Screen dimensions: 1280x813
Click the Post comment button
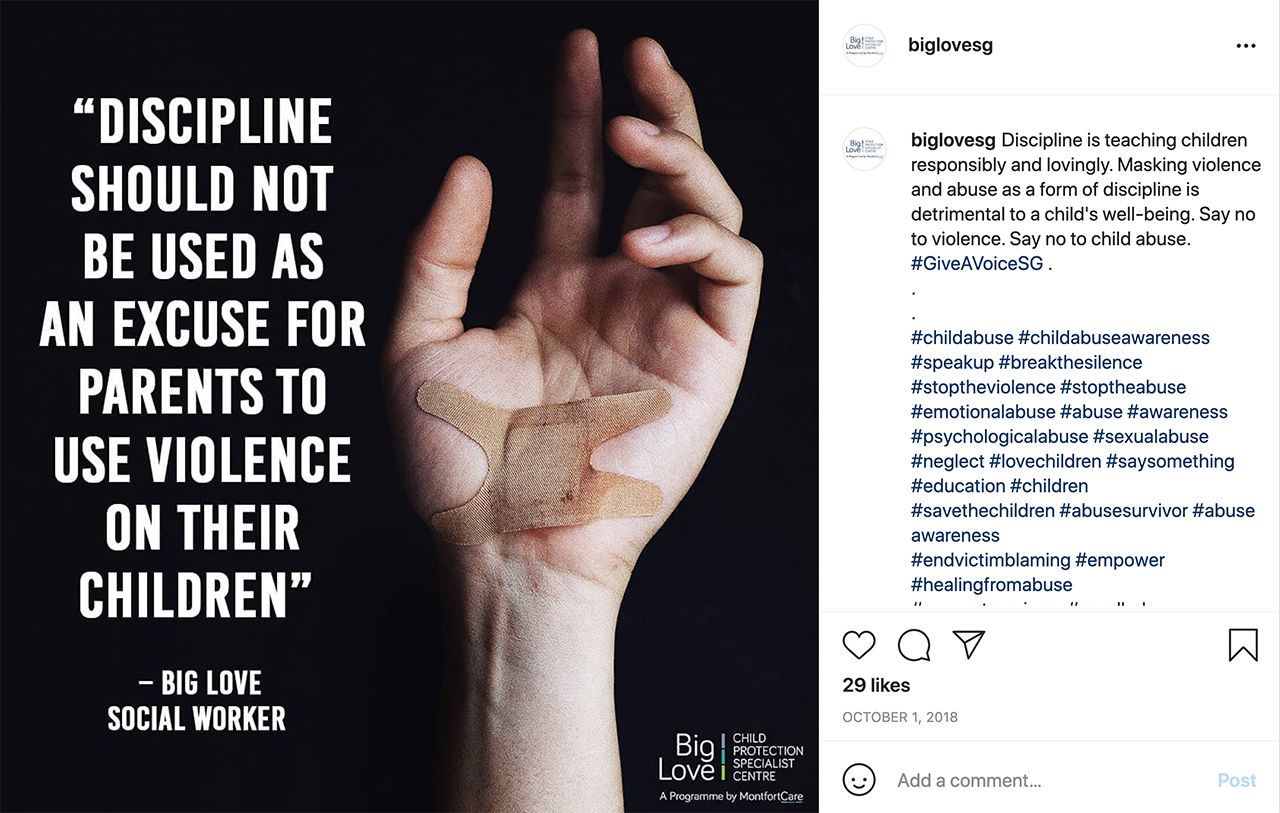point(1237,780)
